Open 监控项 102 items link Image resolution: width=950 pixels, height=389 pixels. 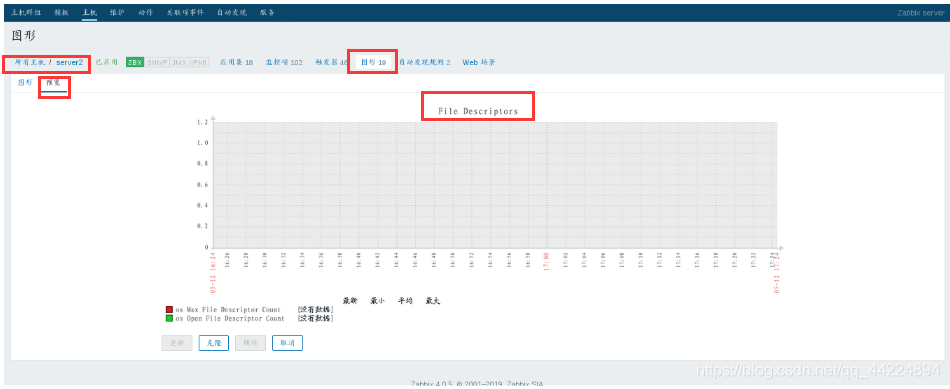pyautogui.click(x=284, y=62)
